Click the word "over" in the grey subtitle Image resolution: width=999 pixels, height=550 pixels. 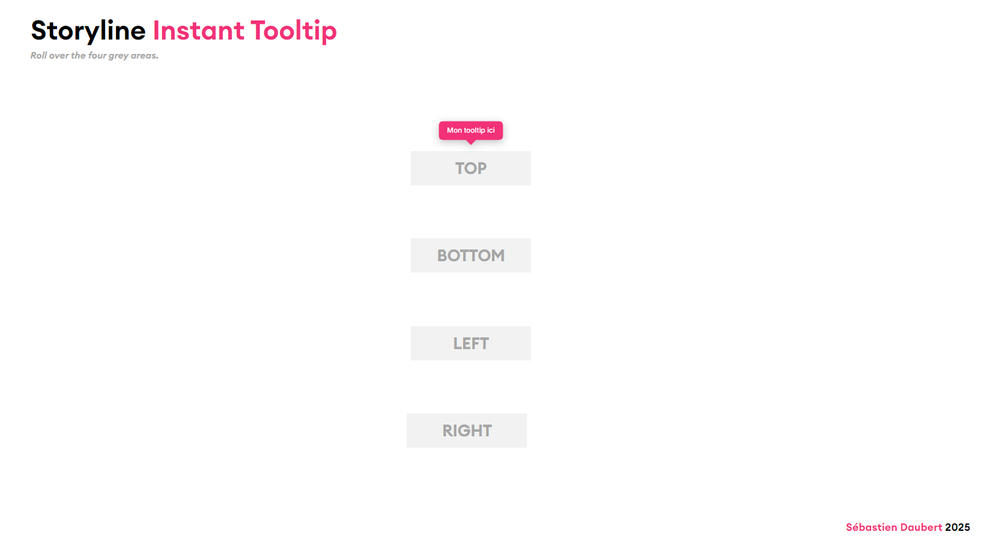59,56
